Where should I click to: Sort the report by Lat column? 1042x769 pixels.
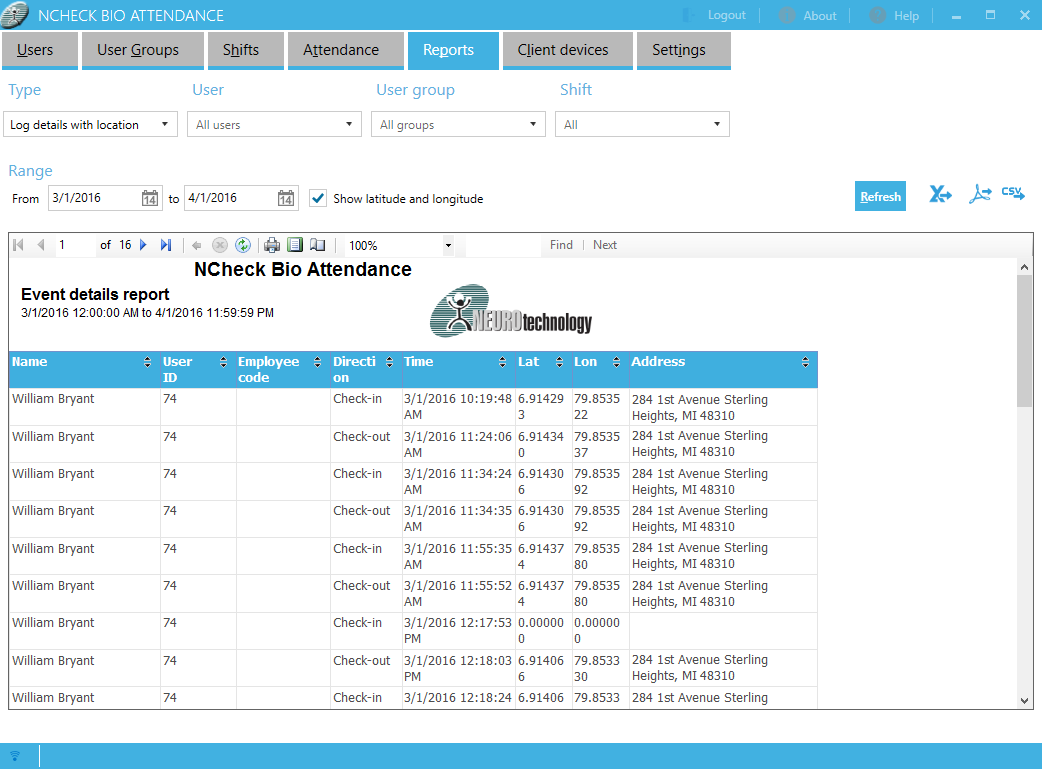coord(560,362)
